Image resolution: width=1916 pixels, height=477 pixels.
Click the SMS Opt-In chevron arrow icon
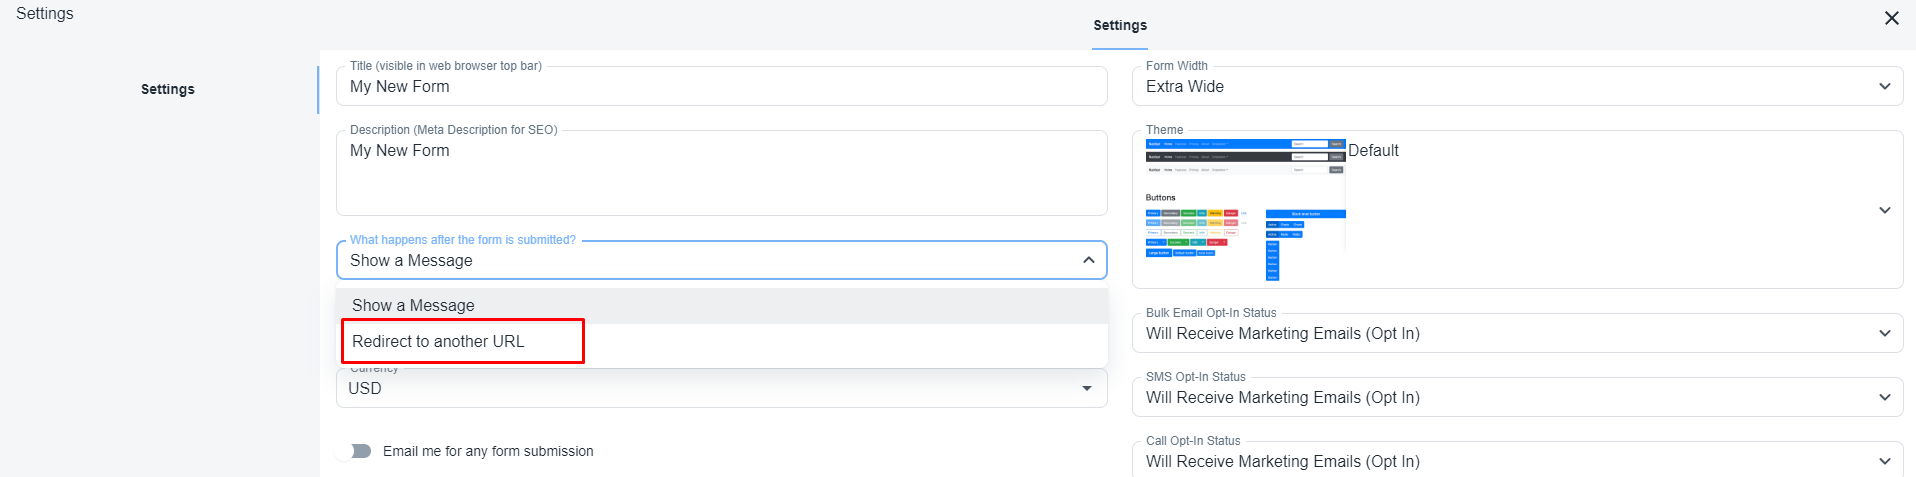point(1884,397)
